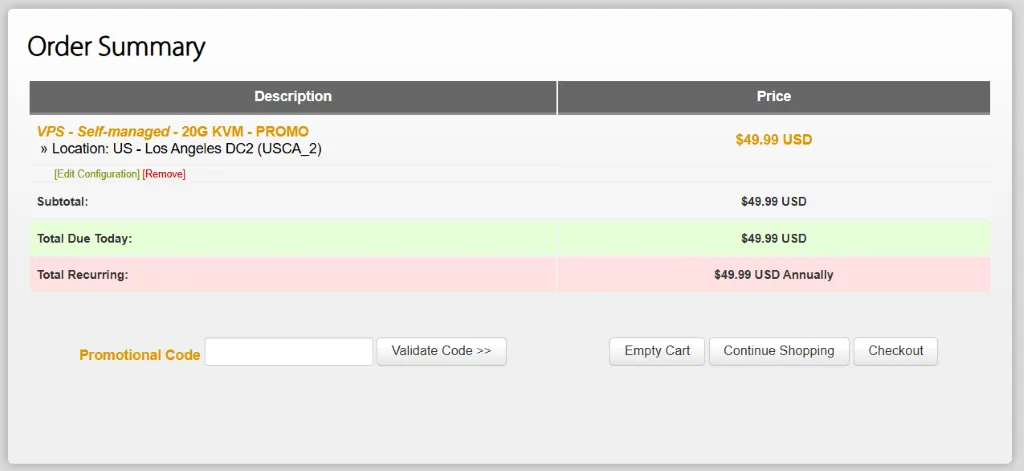This screenshot has height=471, width=1024.
Task: Select the VPS Self-managed 20G KVM PROMO title
Action: point(173,131)
